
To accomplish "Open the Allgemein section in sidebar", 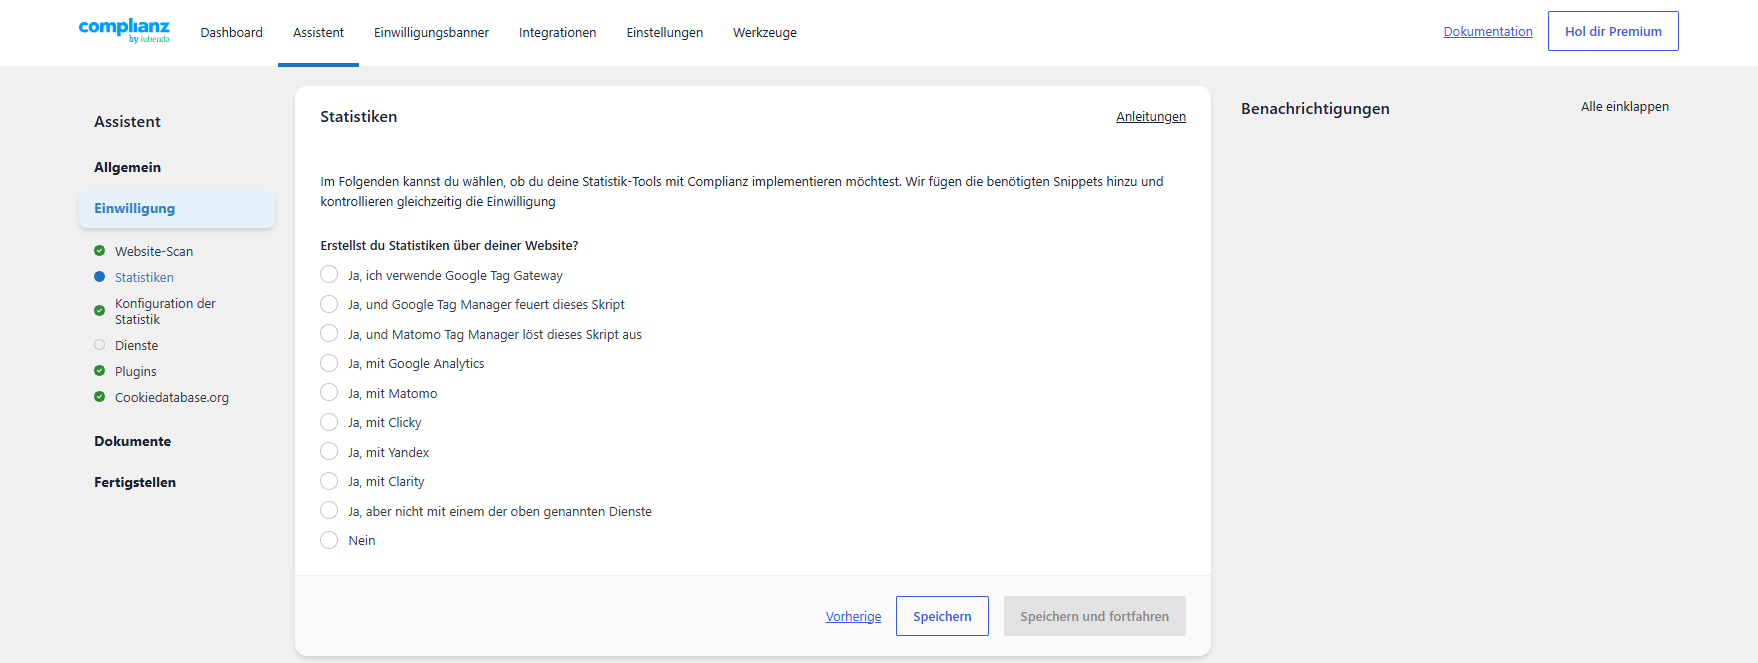I will pos(127,167).
